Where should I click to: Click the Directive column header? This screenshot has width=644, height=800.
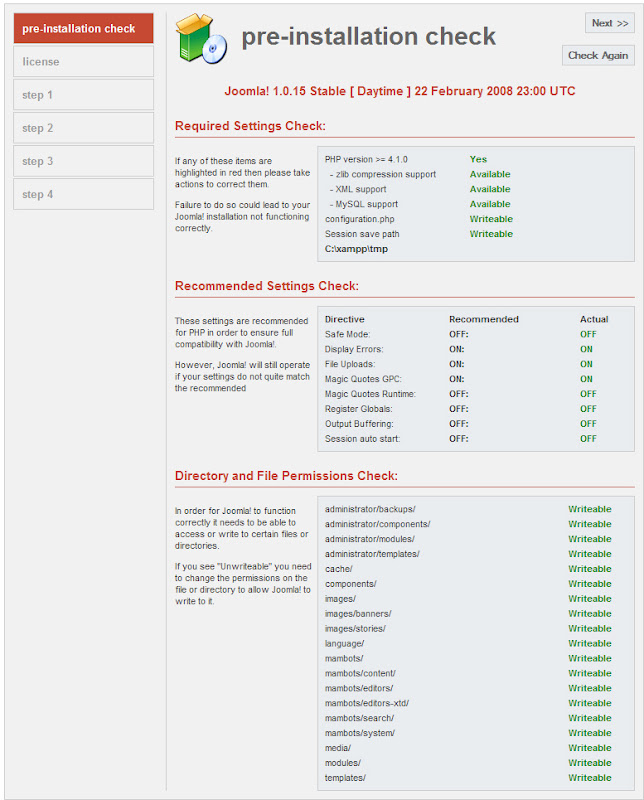click(344, 319)
